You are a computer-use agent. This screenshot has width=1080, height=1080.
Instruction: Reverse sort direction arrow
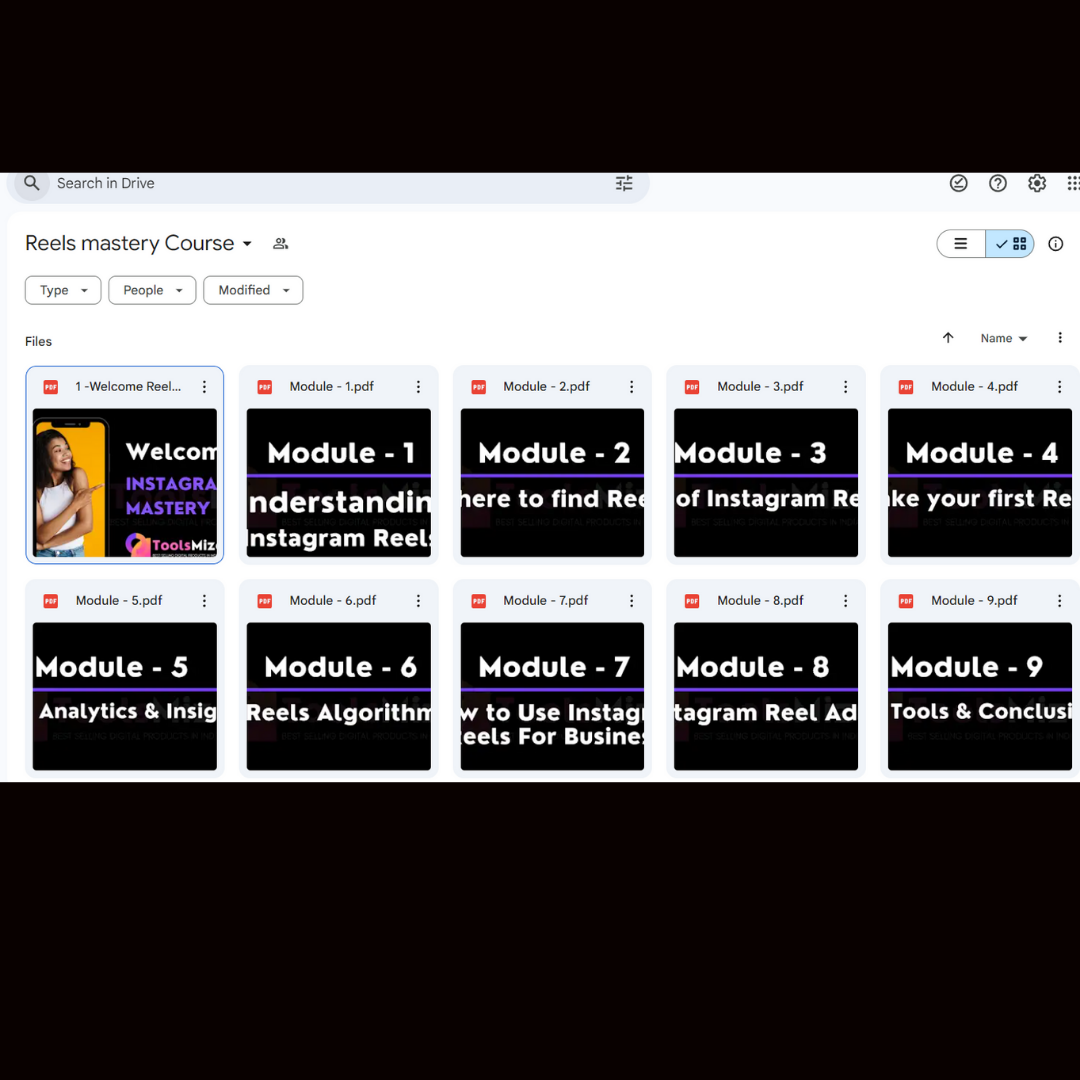point(948,338)
